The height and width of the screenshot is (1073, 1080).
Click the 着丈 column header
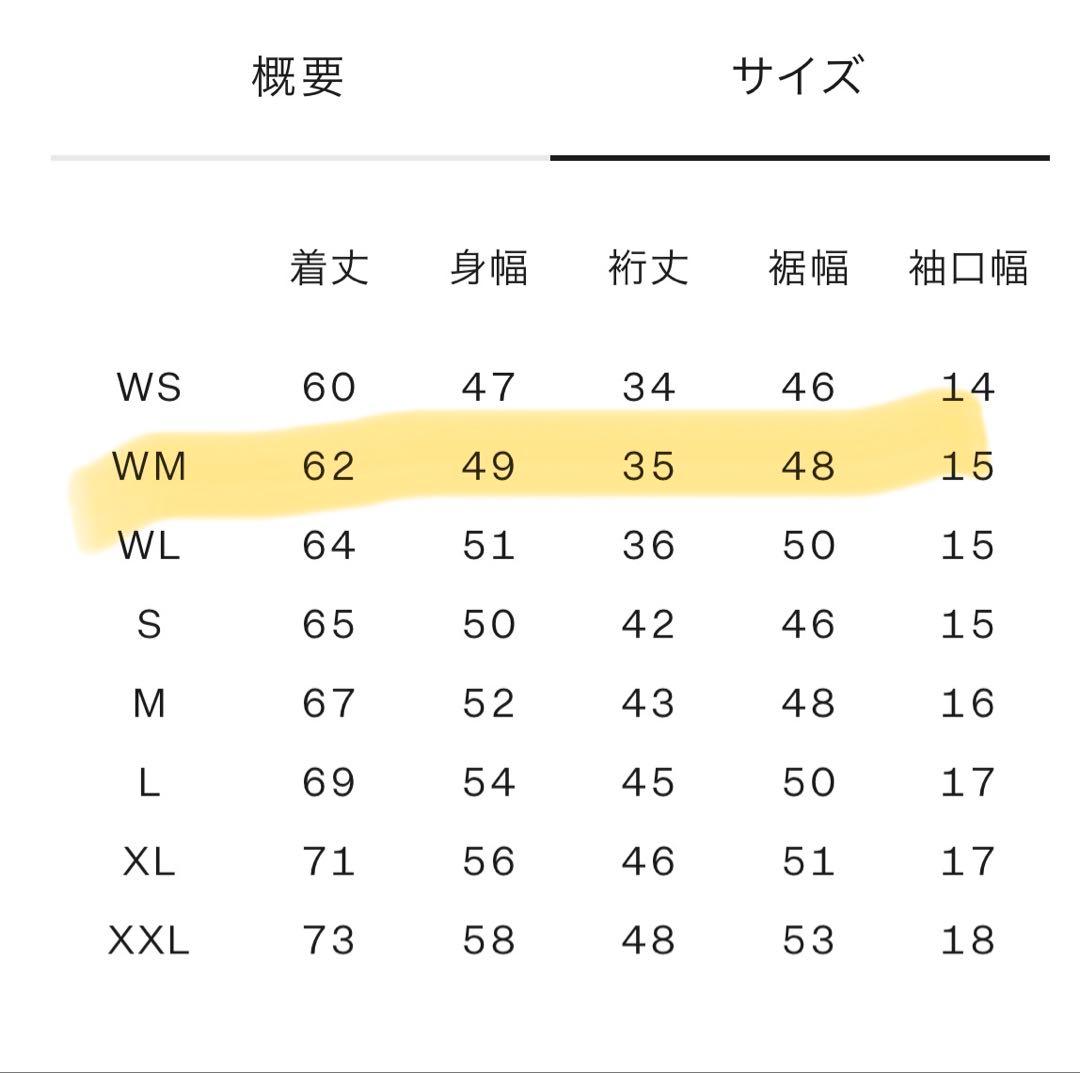[329, 268]
